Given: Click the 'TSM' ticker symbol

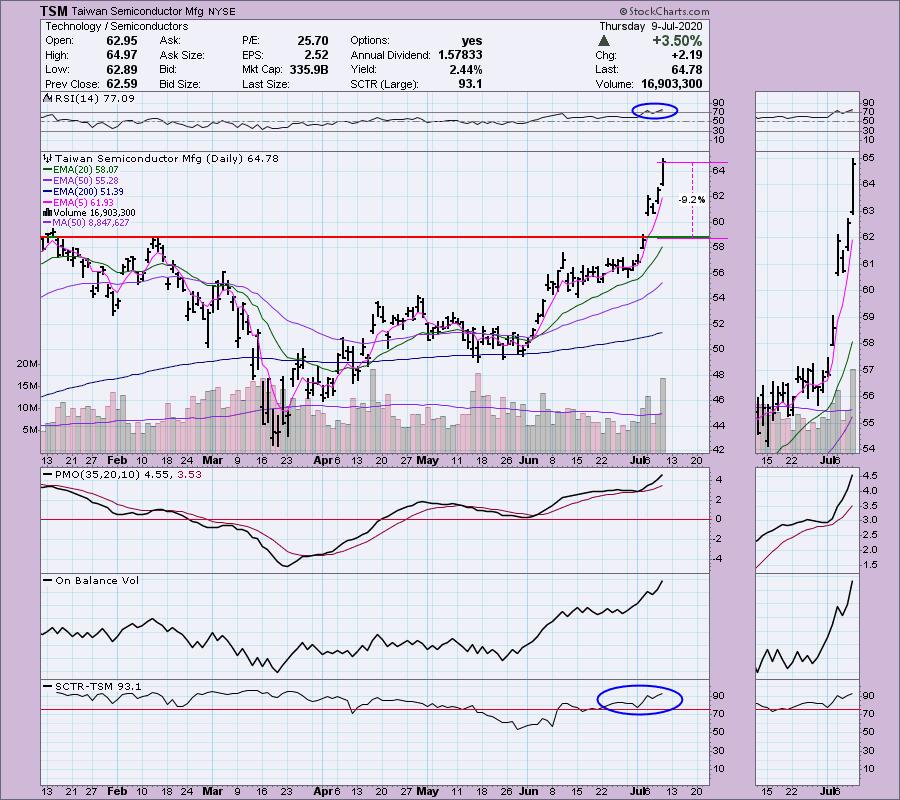Looking at the screenshot, I should 54,11.
